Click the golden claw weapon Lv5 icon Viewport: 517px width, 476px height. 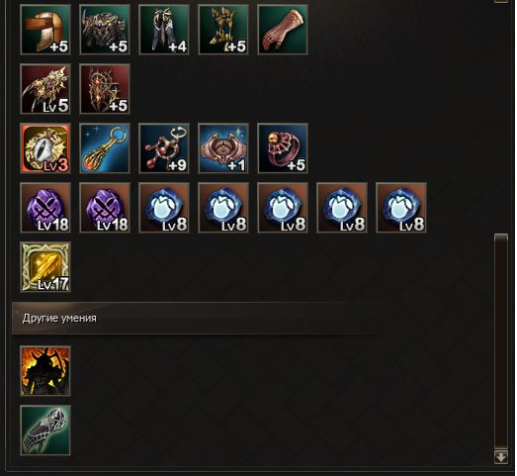[45, 89]
